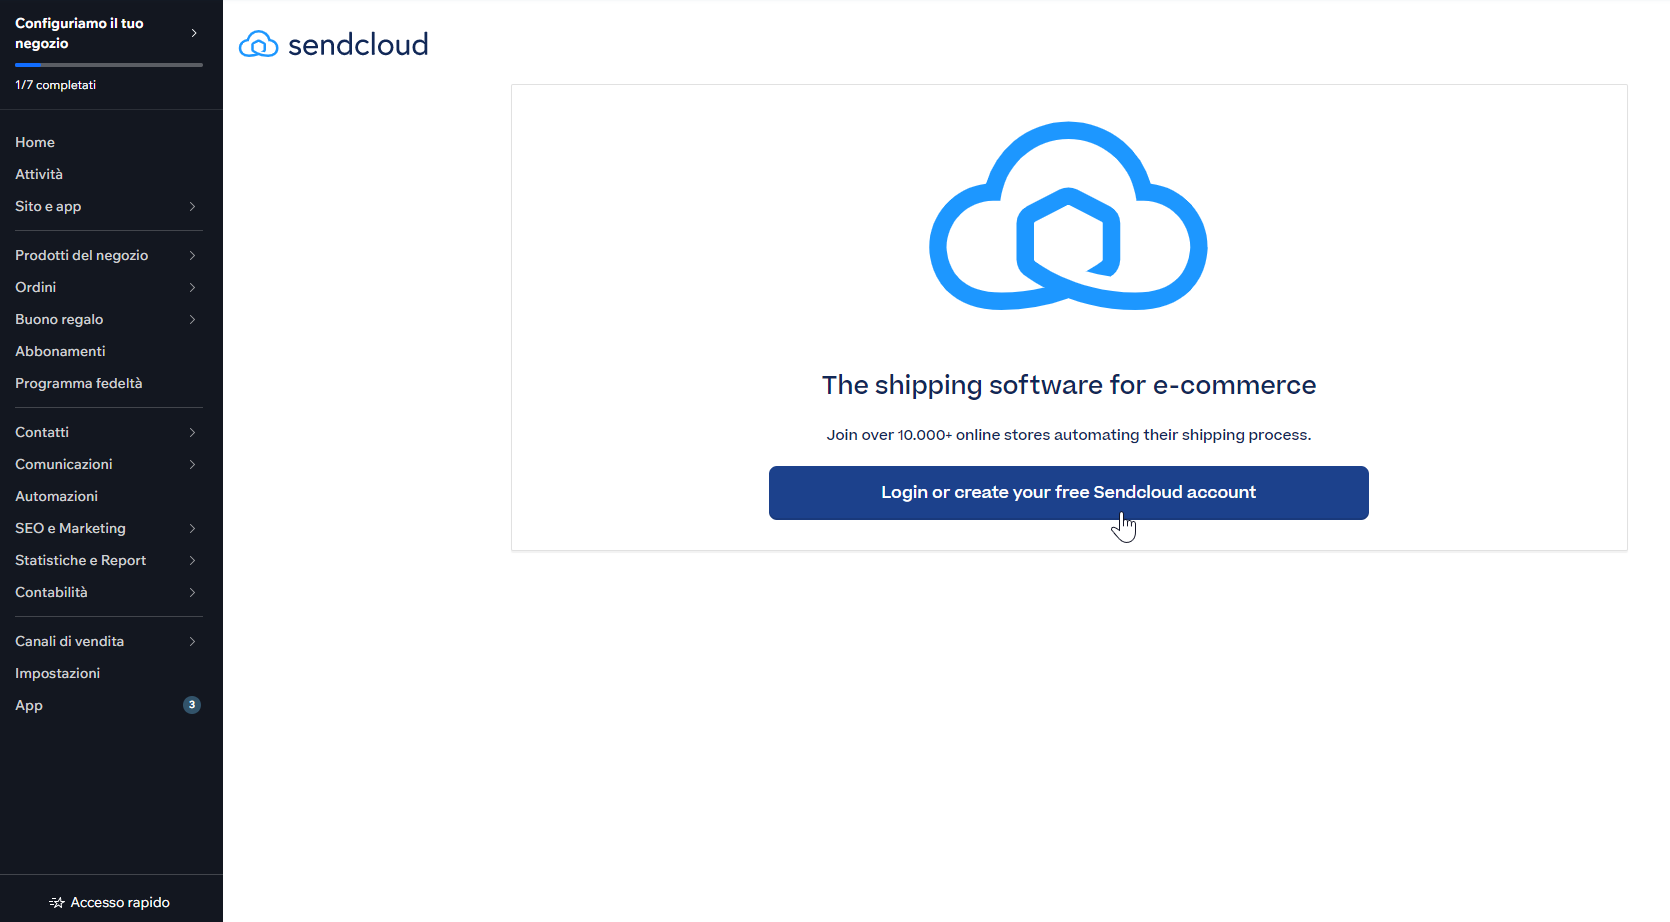The height and width of the screenshot is (922, 1670).
Task: Open the App notifications badge showing 3
Action: coord(192,705)
